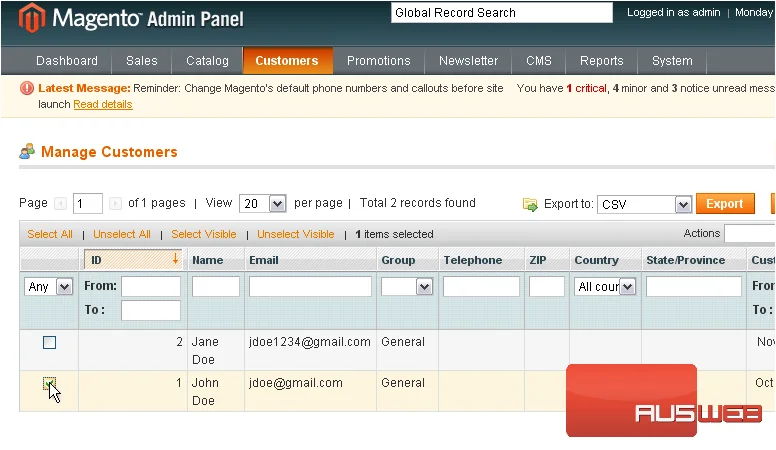Go to previous page arrow

point(60,203)
